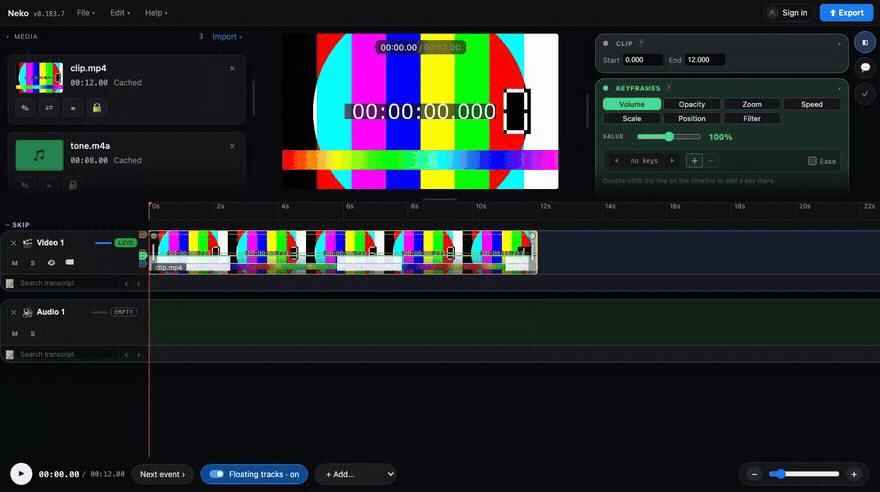880x492 pixels.
Task: Collapse the CLIP panel with its arrow
Action: pyautogui.click(x=840, y=44)
